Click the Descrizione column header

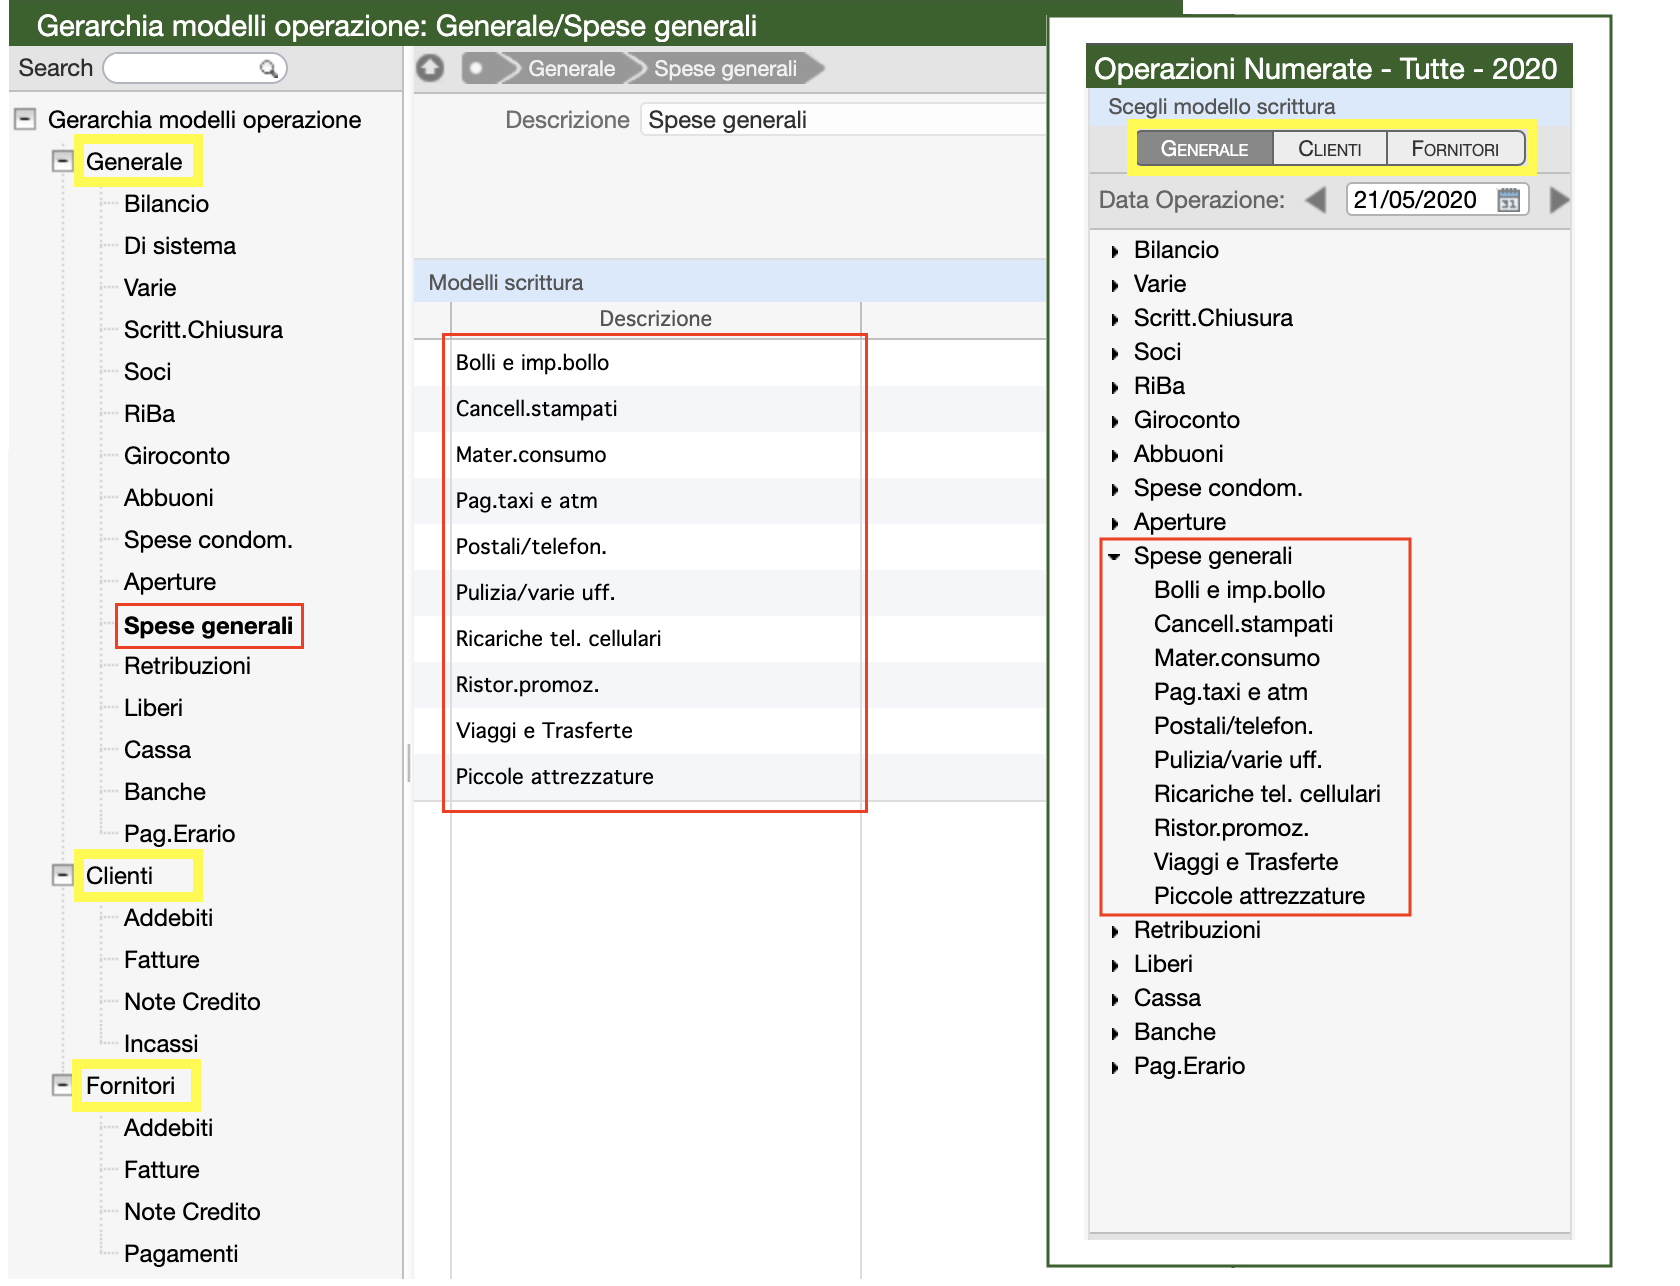(x=656, y=318)
